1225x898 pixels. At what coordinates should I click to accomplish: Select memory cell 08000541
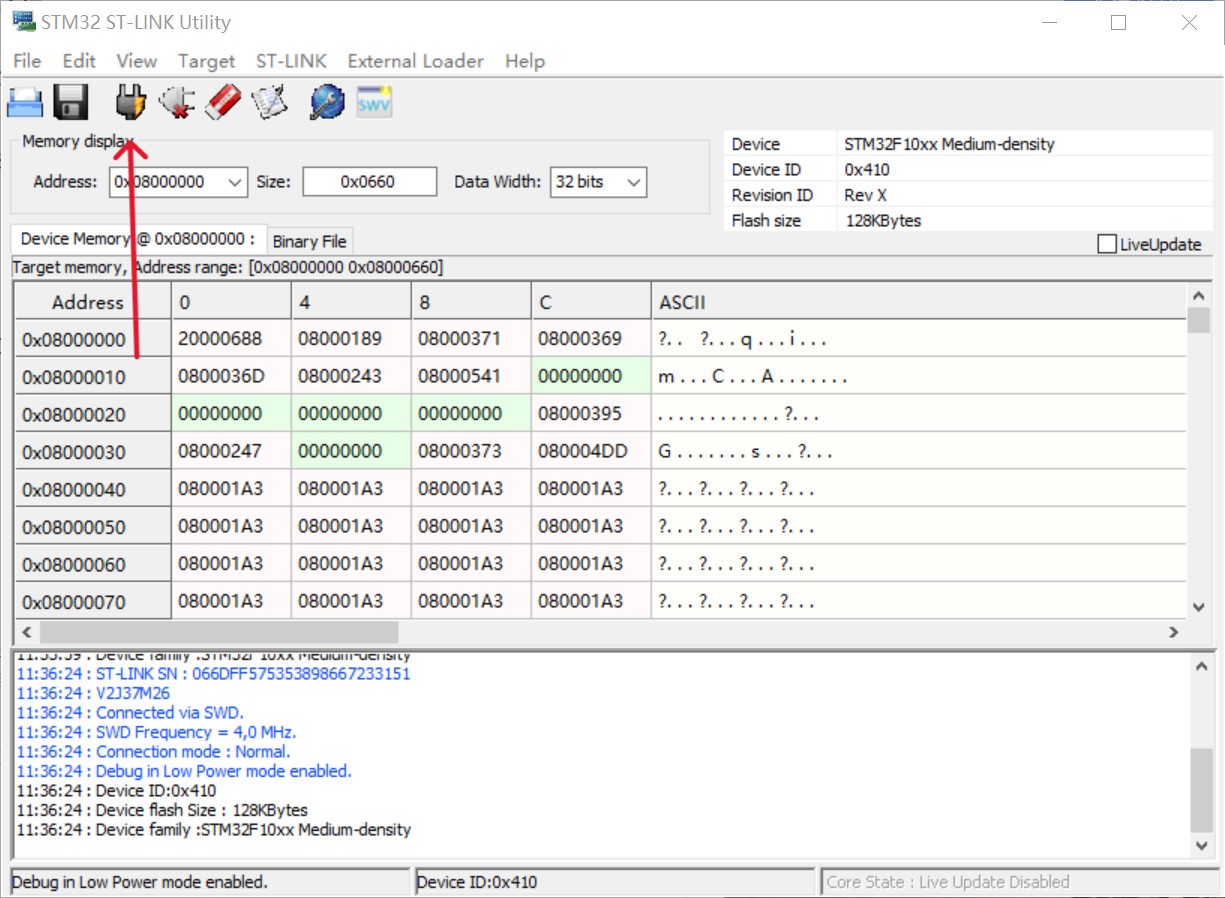tap(471, 376)
